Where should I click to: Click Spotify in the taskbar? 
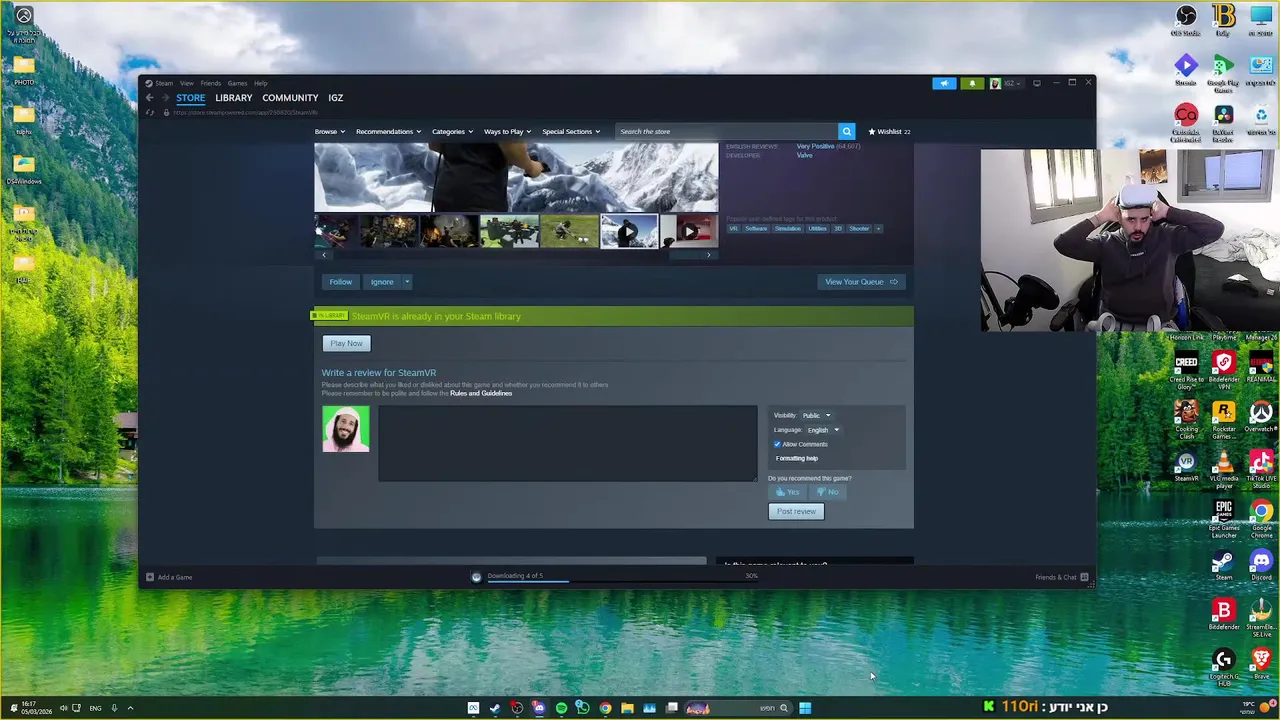[x=561, y=708]
